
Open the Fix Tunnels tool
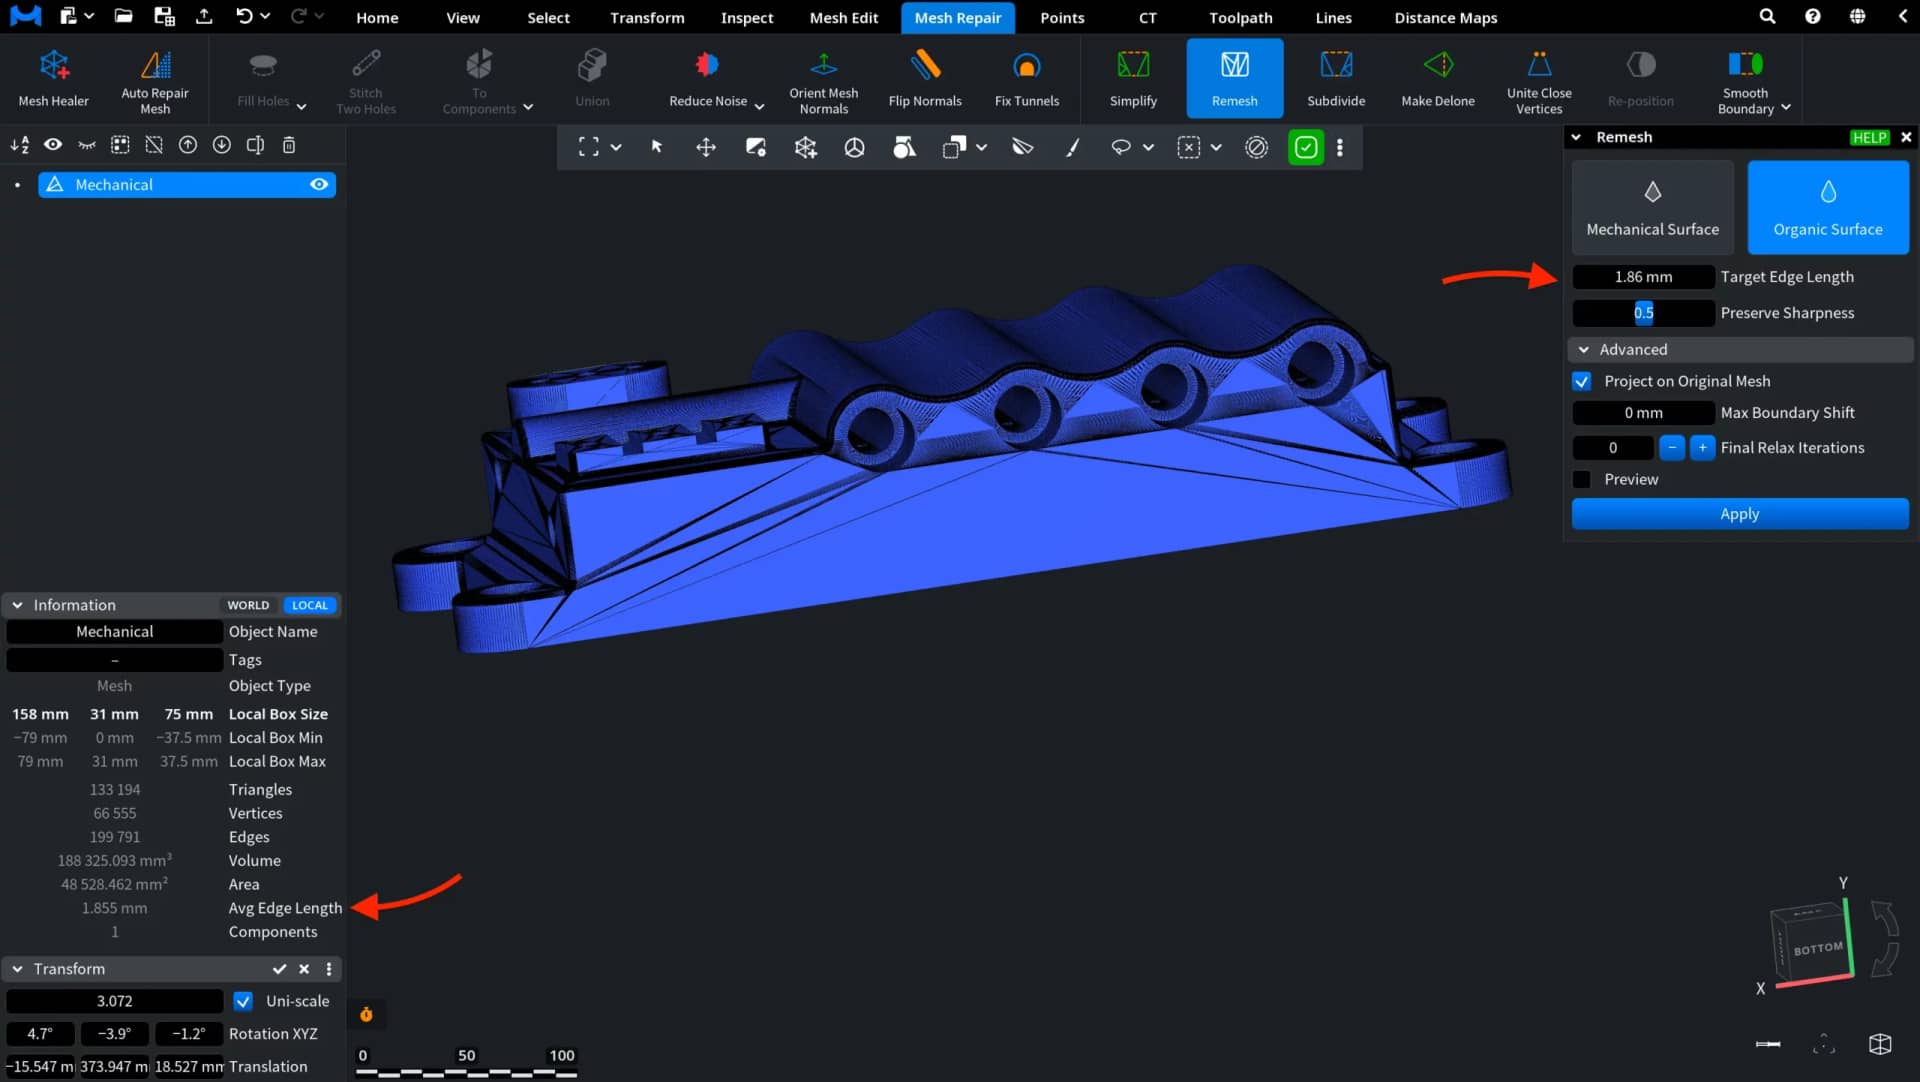(1027, 78)
